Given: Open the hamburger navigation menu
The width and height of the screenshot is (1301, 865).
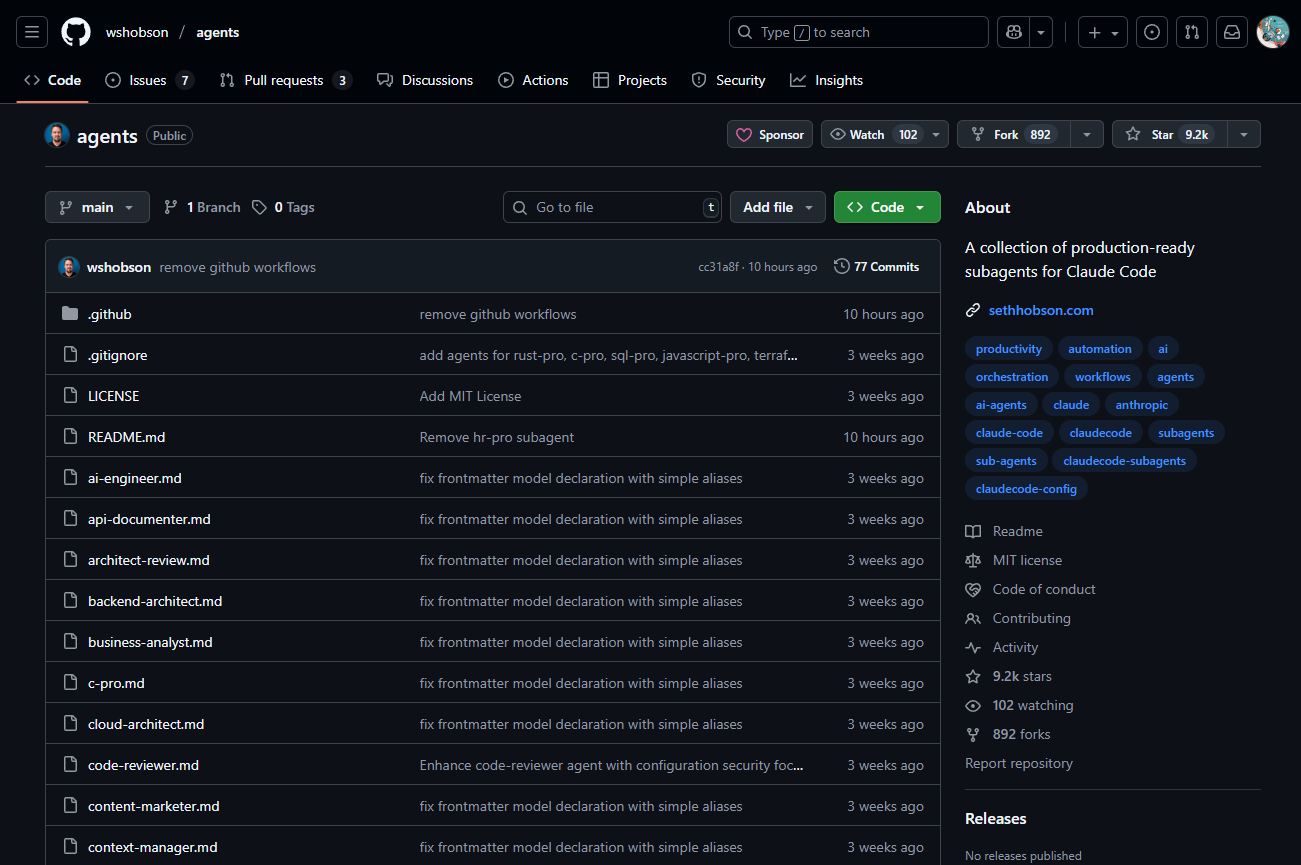Looking at the screenshot, I should tap(32, 32).
